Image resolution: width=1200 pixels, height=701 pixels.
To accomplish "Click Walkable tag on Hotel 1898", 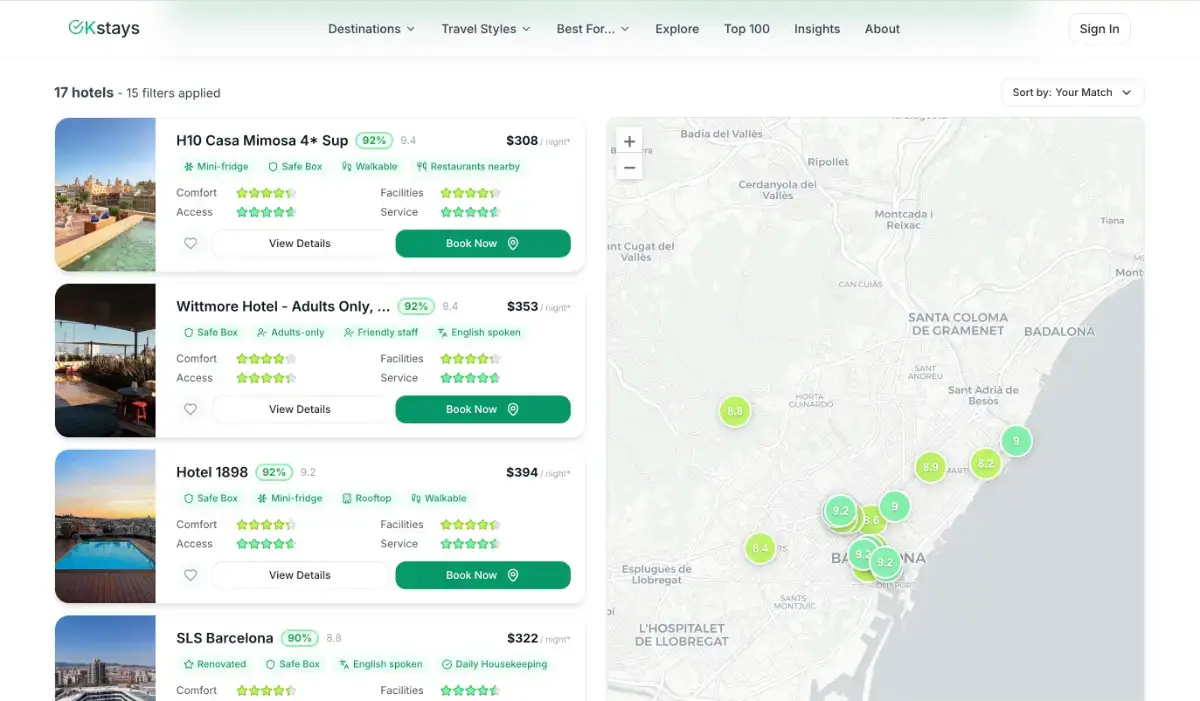I will click(x=438, y=499).
